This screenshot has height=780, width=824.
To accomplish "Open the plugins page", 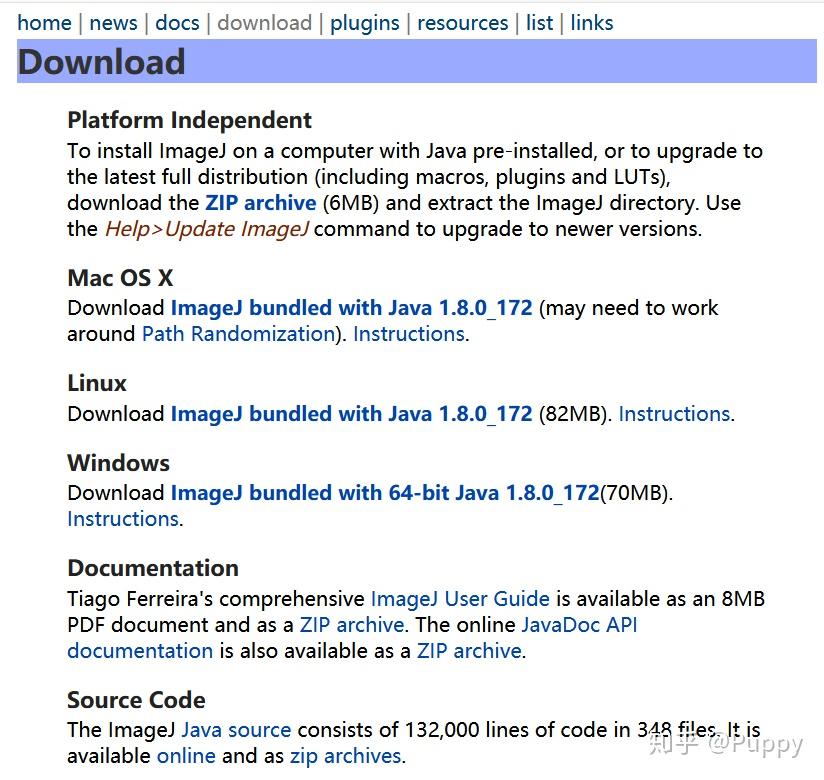I will click(364, 22).
